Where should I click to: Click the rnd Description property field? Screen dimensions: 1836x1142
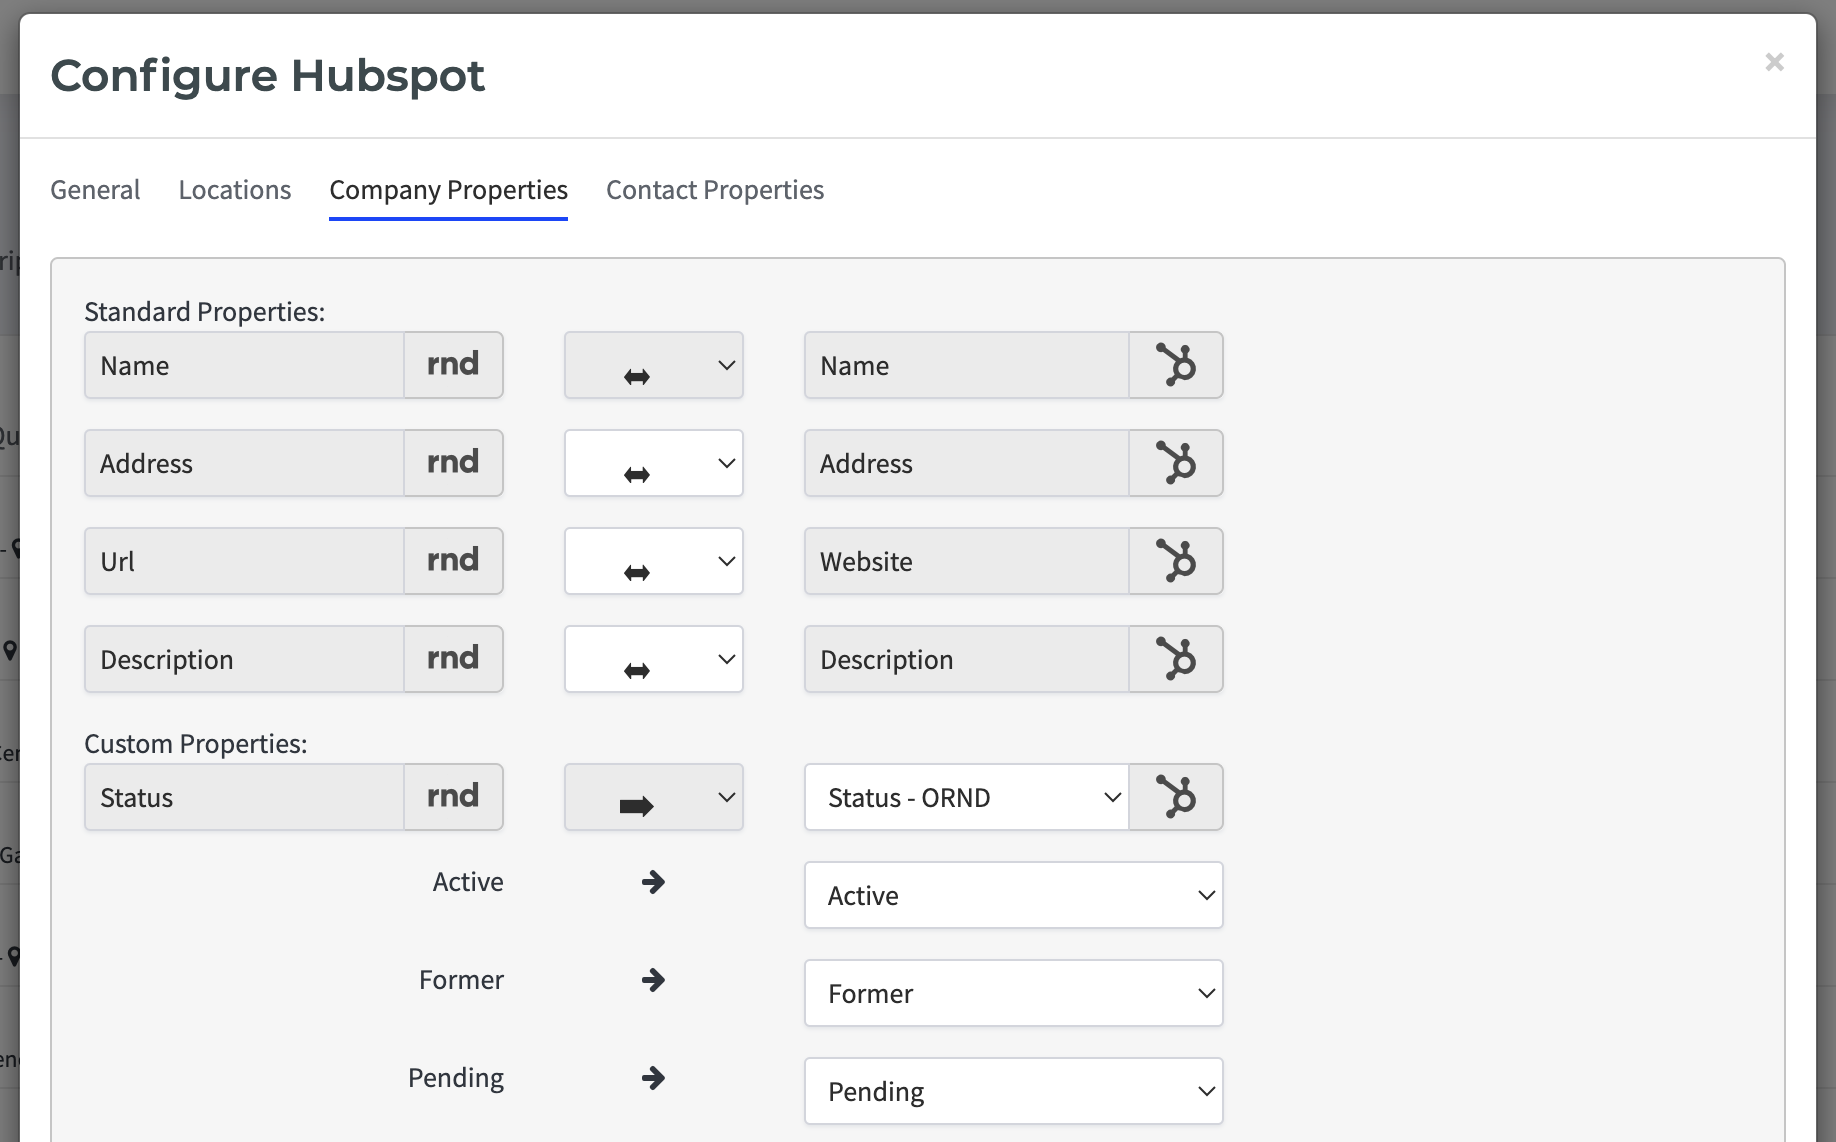[x=245, y=659]
